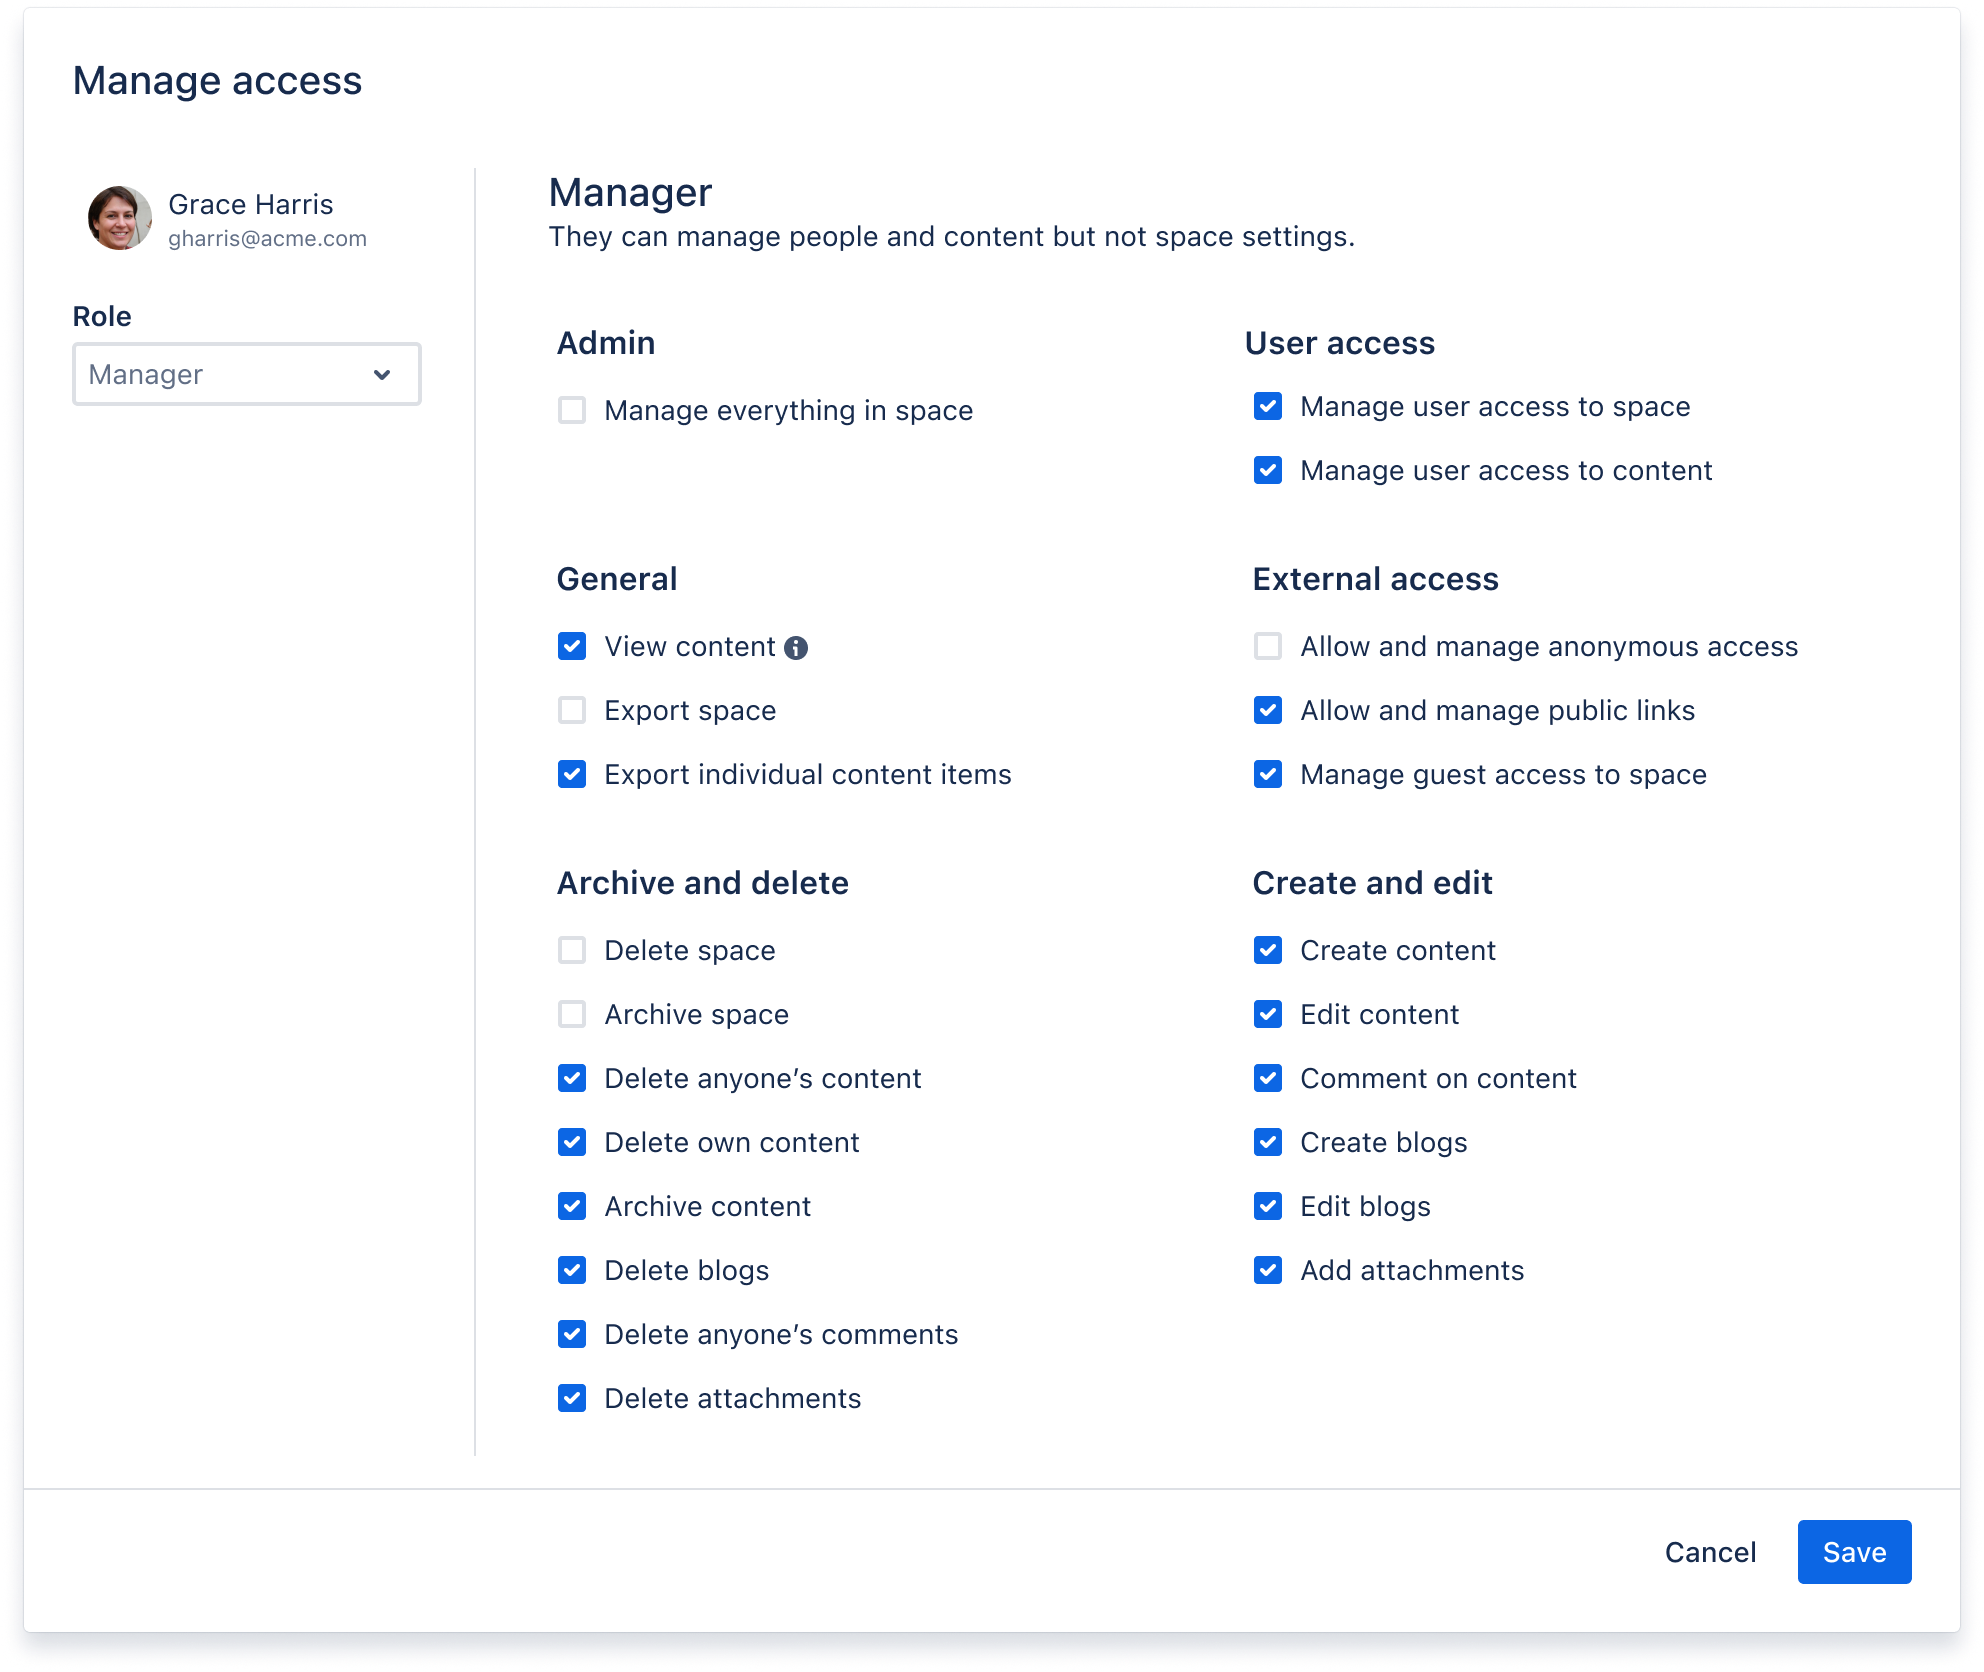Check the Archive space option
Screen dimensions: 1984x1672
[571, 1015]
